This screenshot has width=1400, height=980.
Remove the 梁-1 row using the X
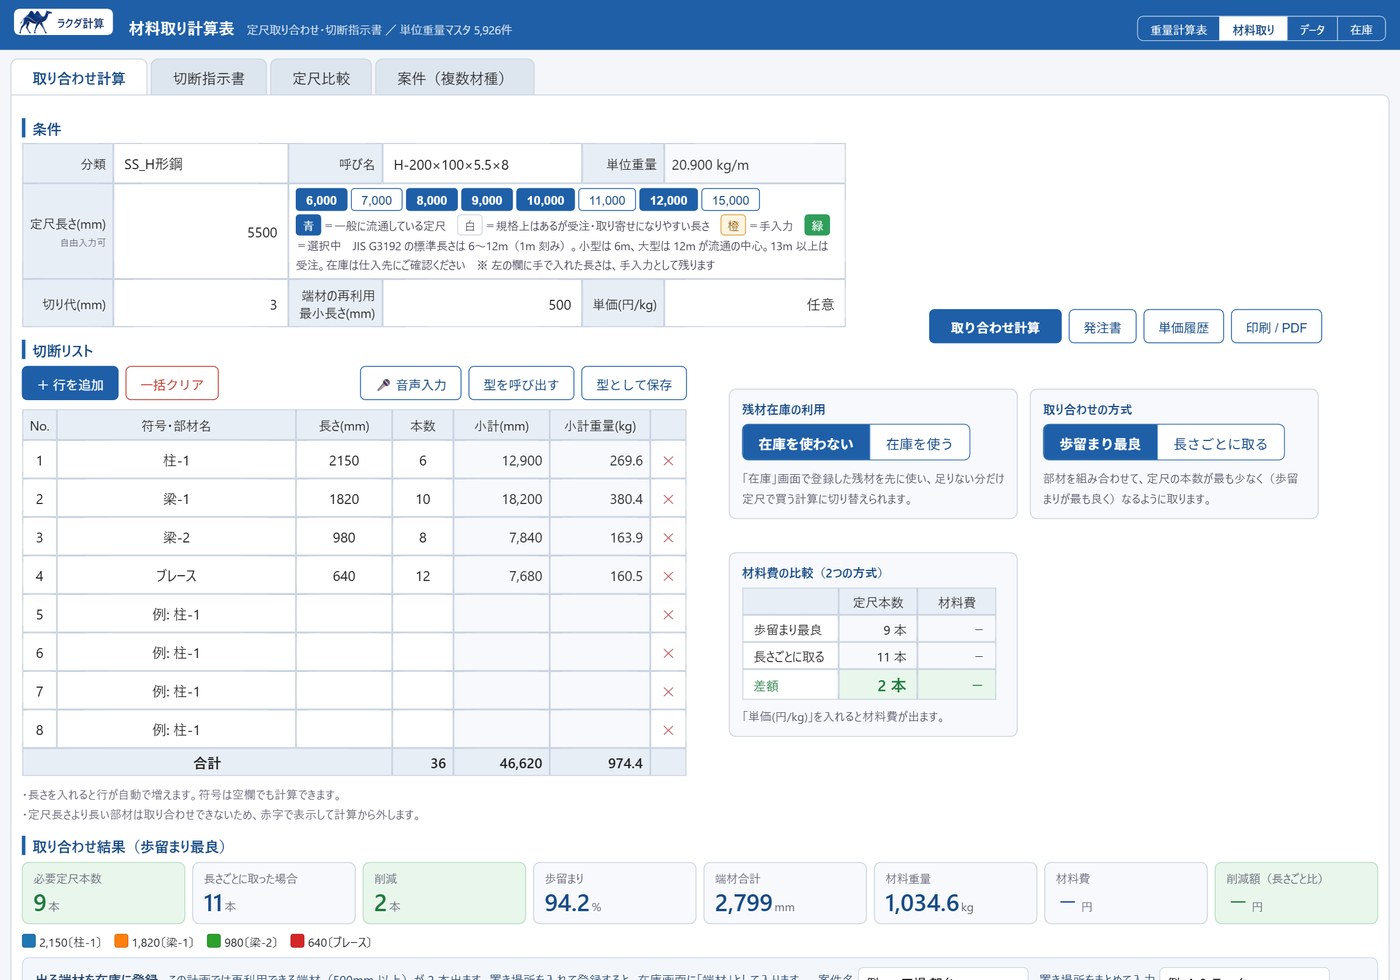(668, 499)
